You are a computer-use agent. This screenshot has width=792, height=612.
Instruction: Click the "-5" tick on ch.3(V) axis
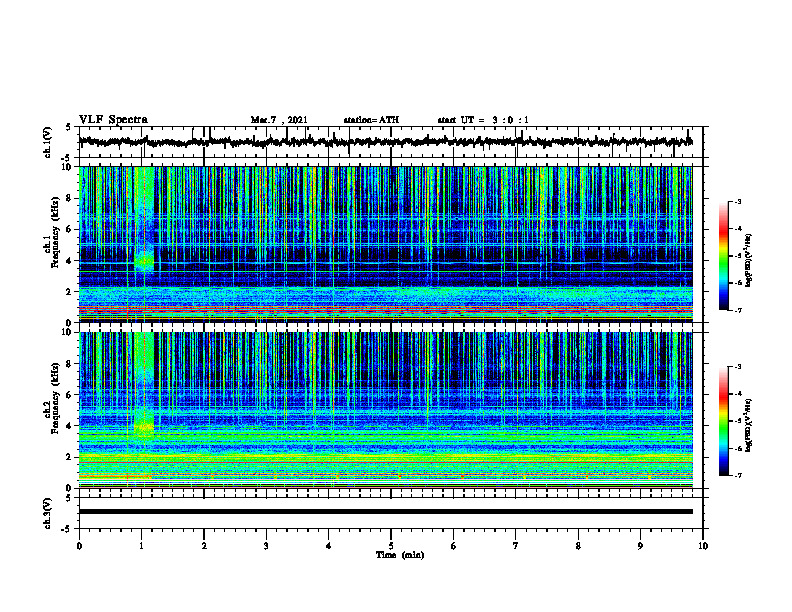(66, 529)
